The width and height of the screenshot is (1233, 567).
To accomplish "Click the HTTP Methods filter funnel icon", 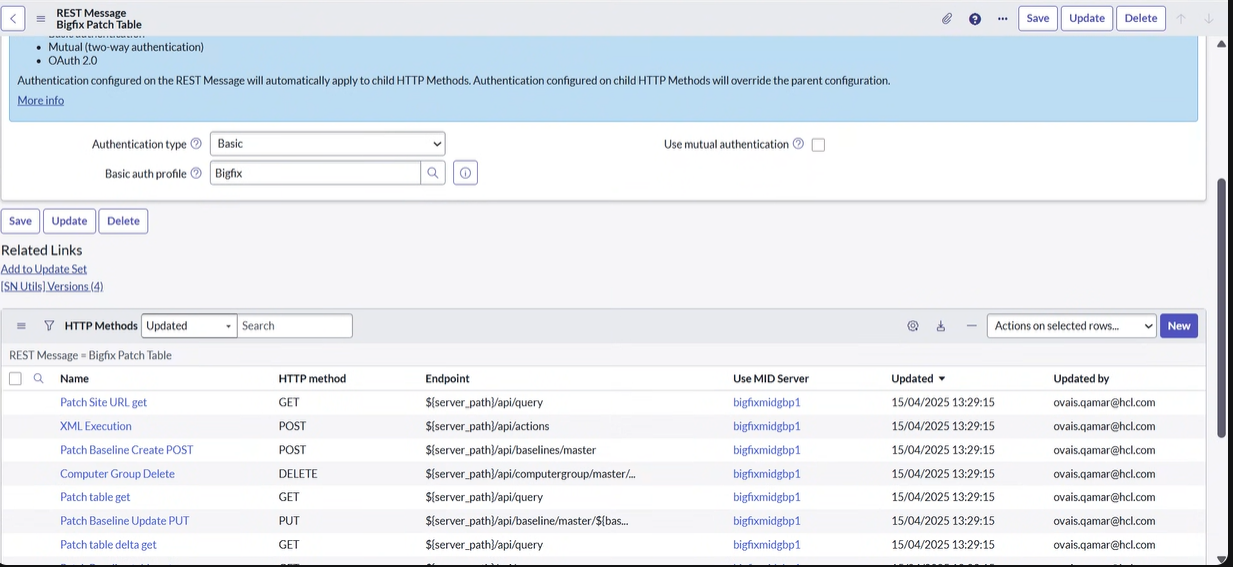I will (49, 326).
